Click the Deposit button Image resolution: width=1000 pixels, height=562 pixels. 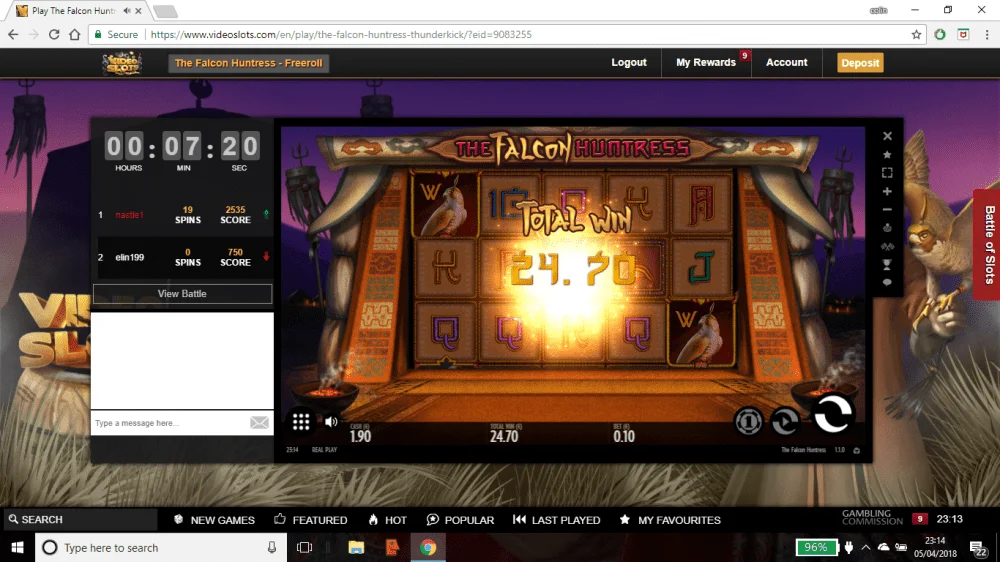coord(860,63)
